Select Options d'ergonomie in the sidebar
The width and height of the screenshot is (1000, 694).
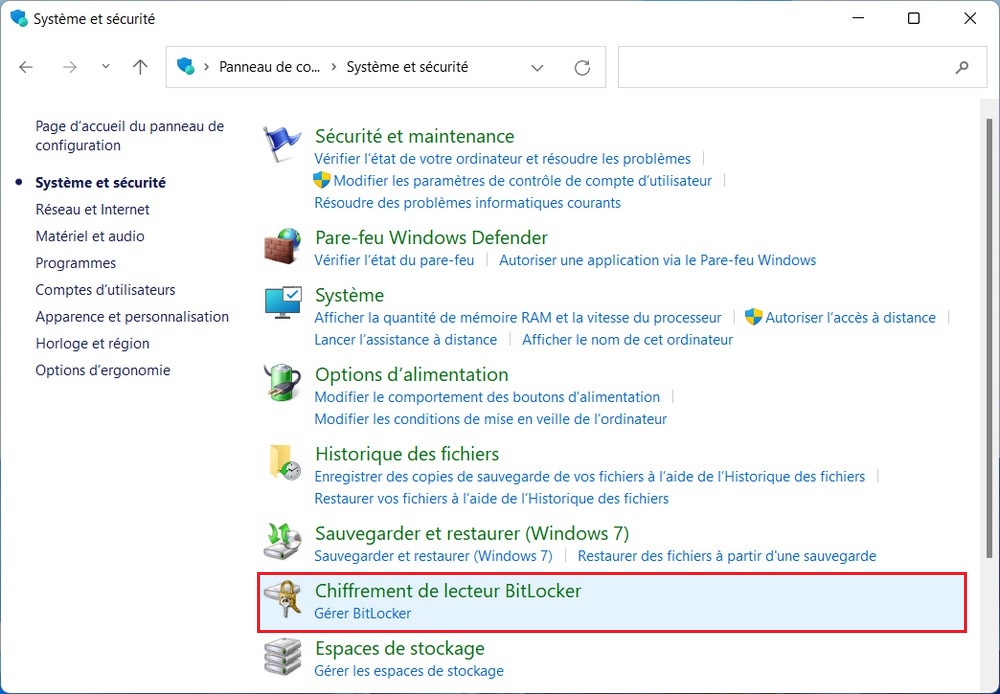[x=103, y=370]
